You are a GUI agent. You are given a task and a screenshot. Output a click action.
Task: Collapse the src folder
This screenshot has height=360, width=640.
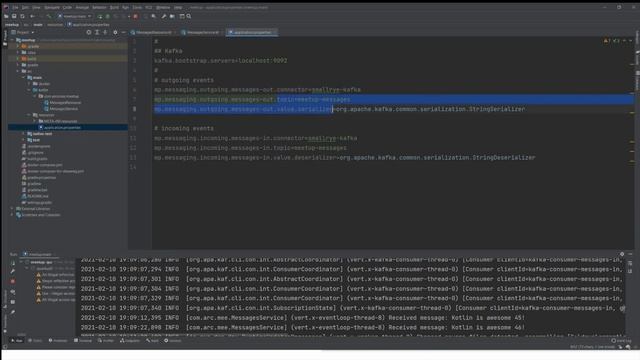click(18, 71)
